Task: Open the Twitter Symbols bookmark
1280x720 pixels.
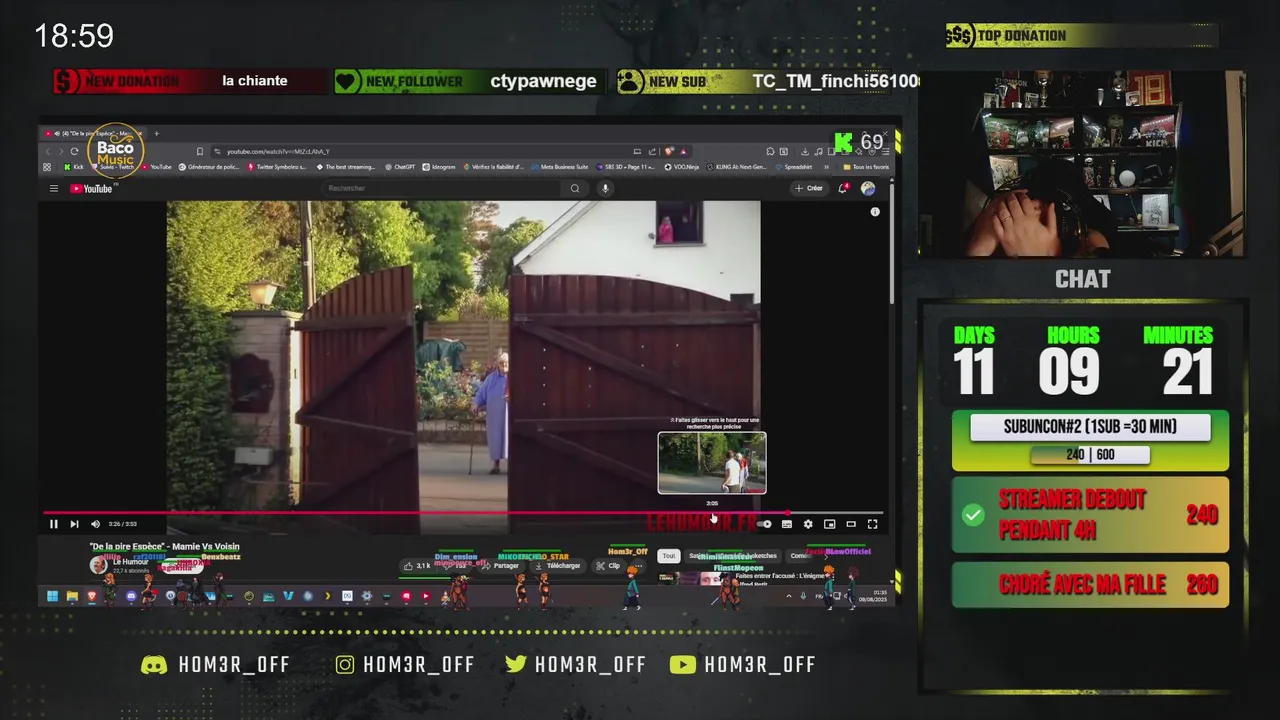Action: [x=279, y=167]
